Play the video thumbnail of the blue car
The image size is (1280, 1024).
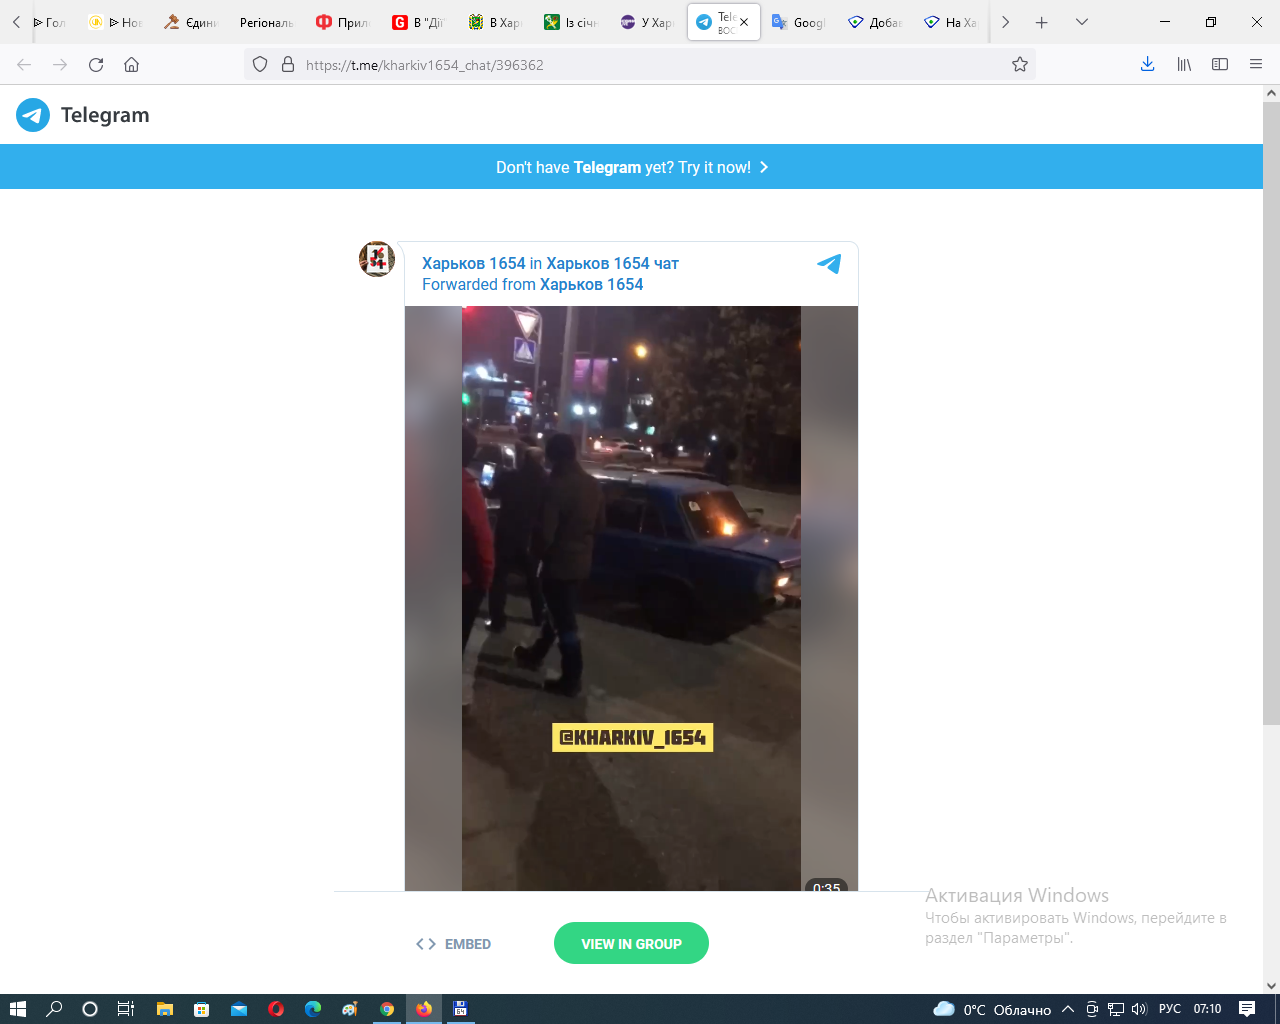pyautogui.click(x=631, y=598)
